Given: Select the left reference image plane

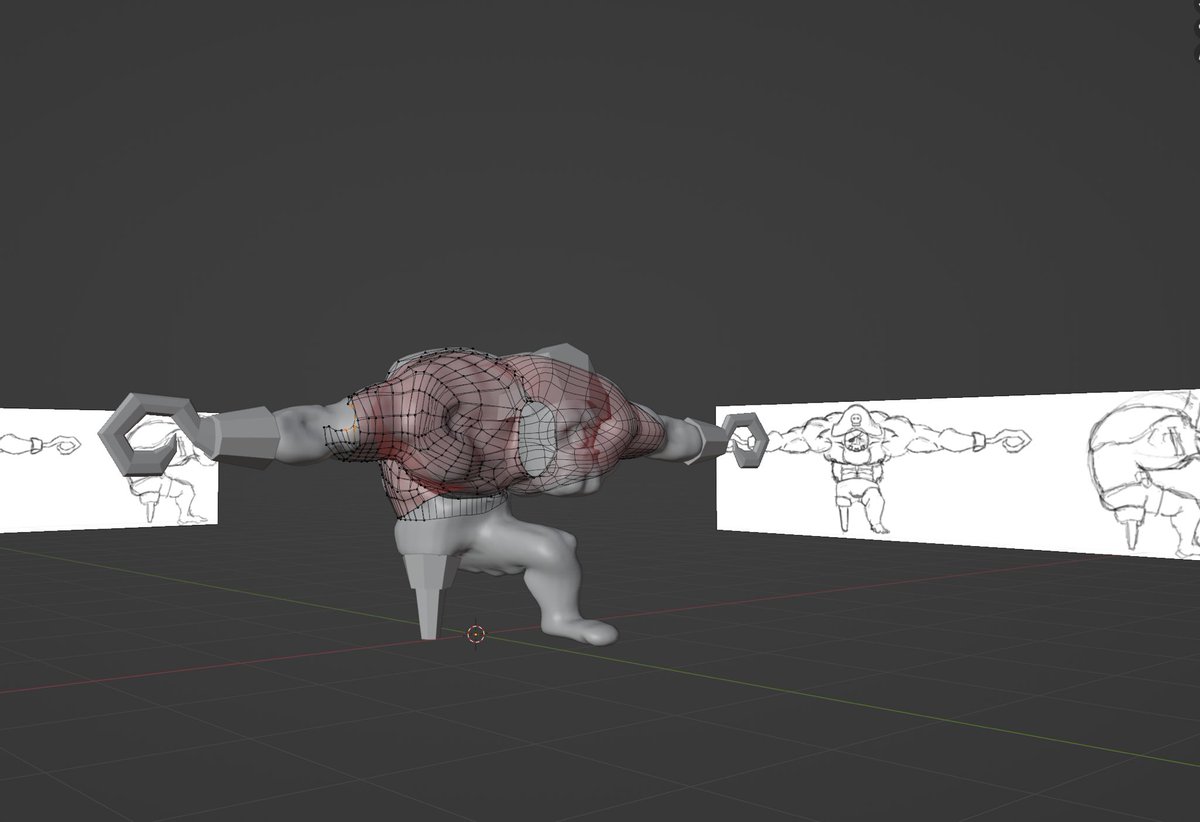Looking at the screenshot, I should 109,469.
